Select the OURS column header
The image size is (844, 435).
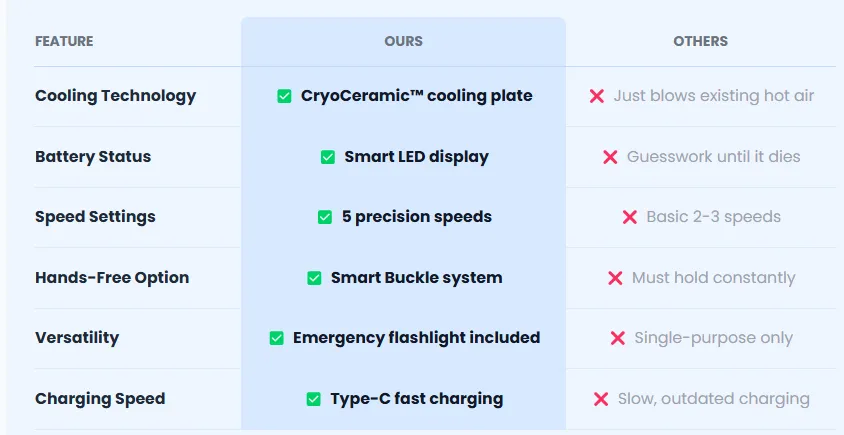(403, 41)
